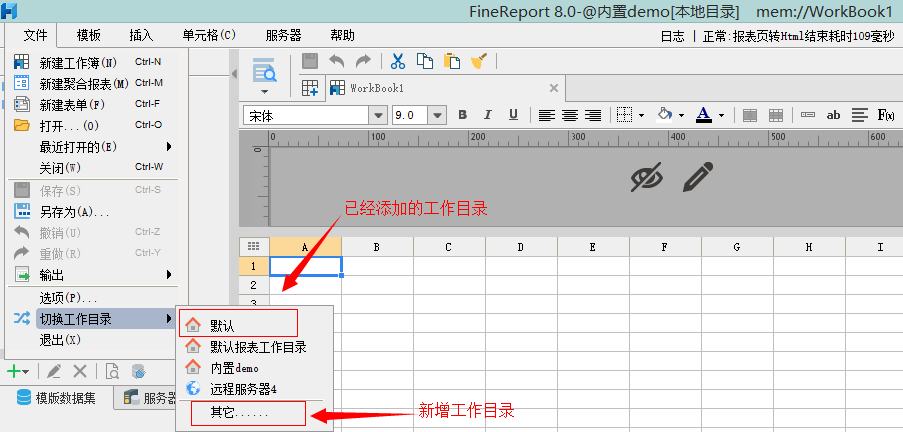The image size is (903, 432).
Task: Click the insert widget field icon
Action: point(808,115)
